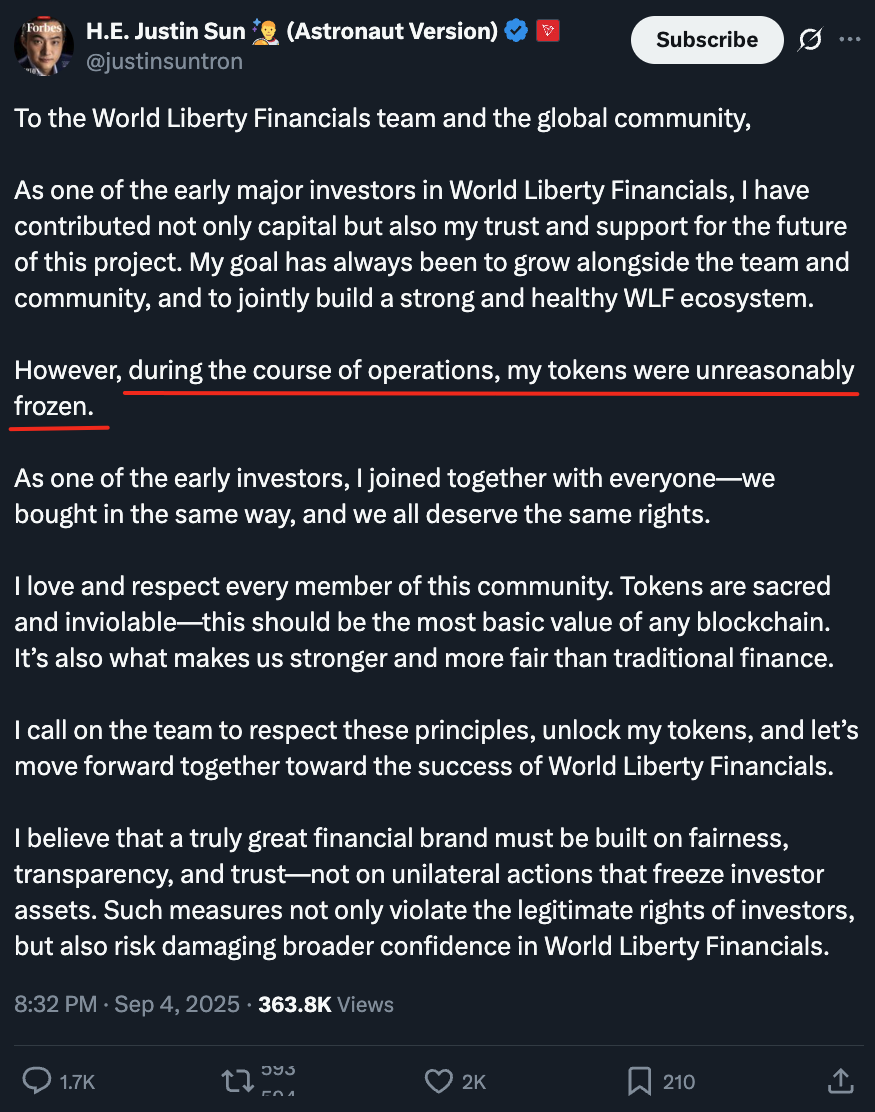Open the three-dot more options menu
The image size is (875, 1112).
(x=849, y=40)
